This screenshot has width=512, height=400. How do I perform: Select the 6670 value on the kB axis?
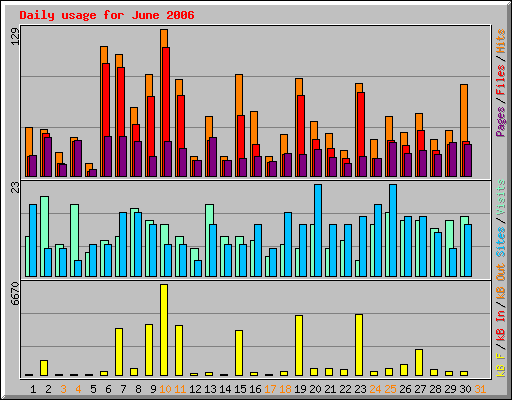point(16,294)
